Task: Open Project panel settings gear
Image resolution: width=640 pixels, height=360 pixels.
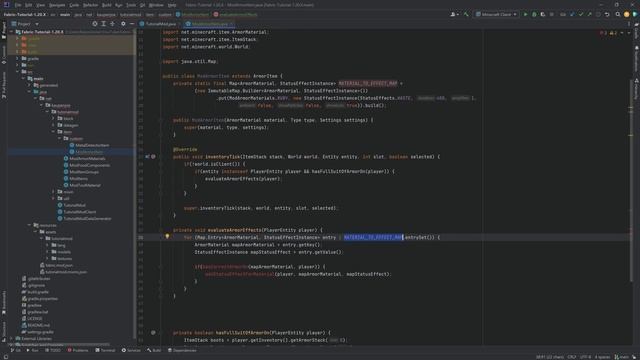Action: [x=123, y=24]
